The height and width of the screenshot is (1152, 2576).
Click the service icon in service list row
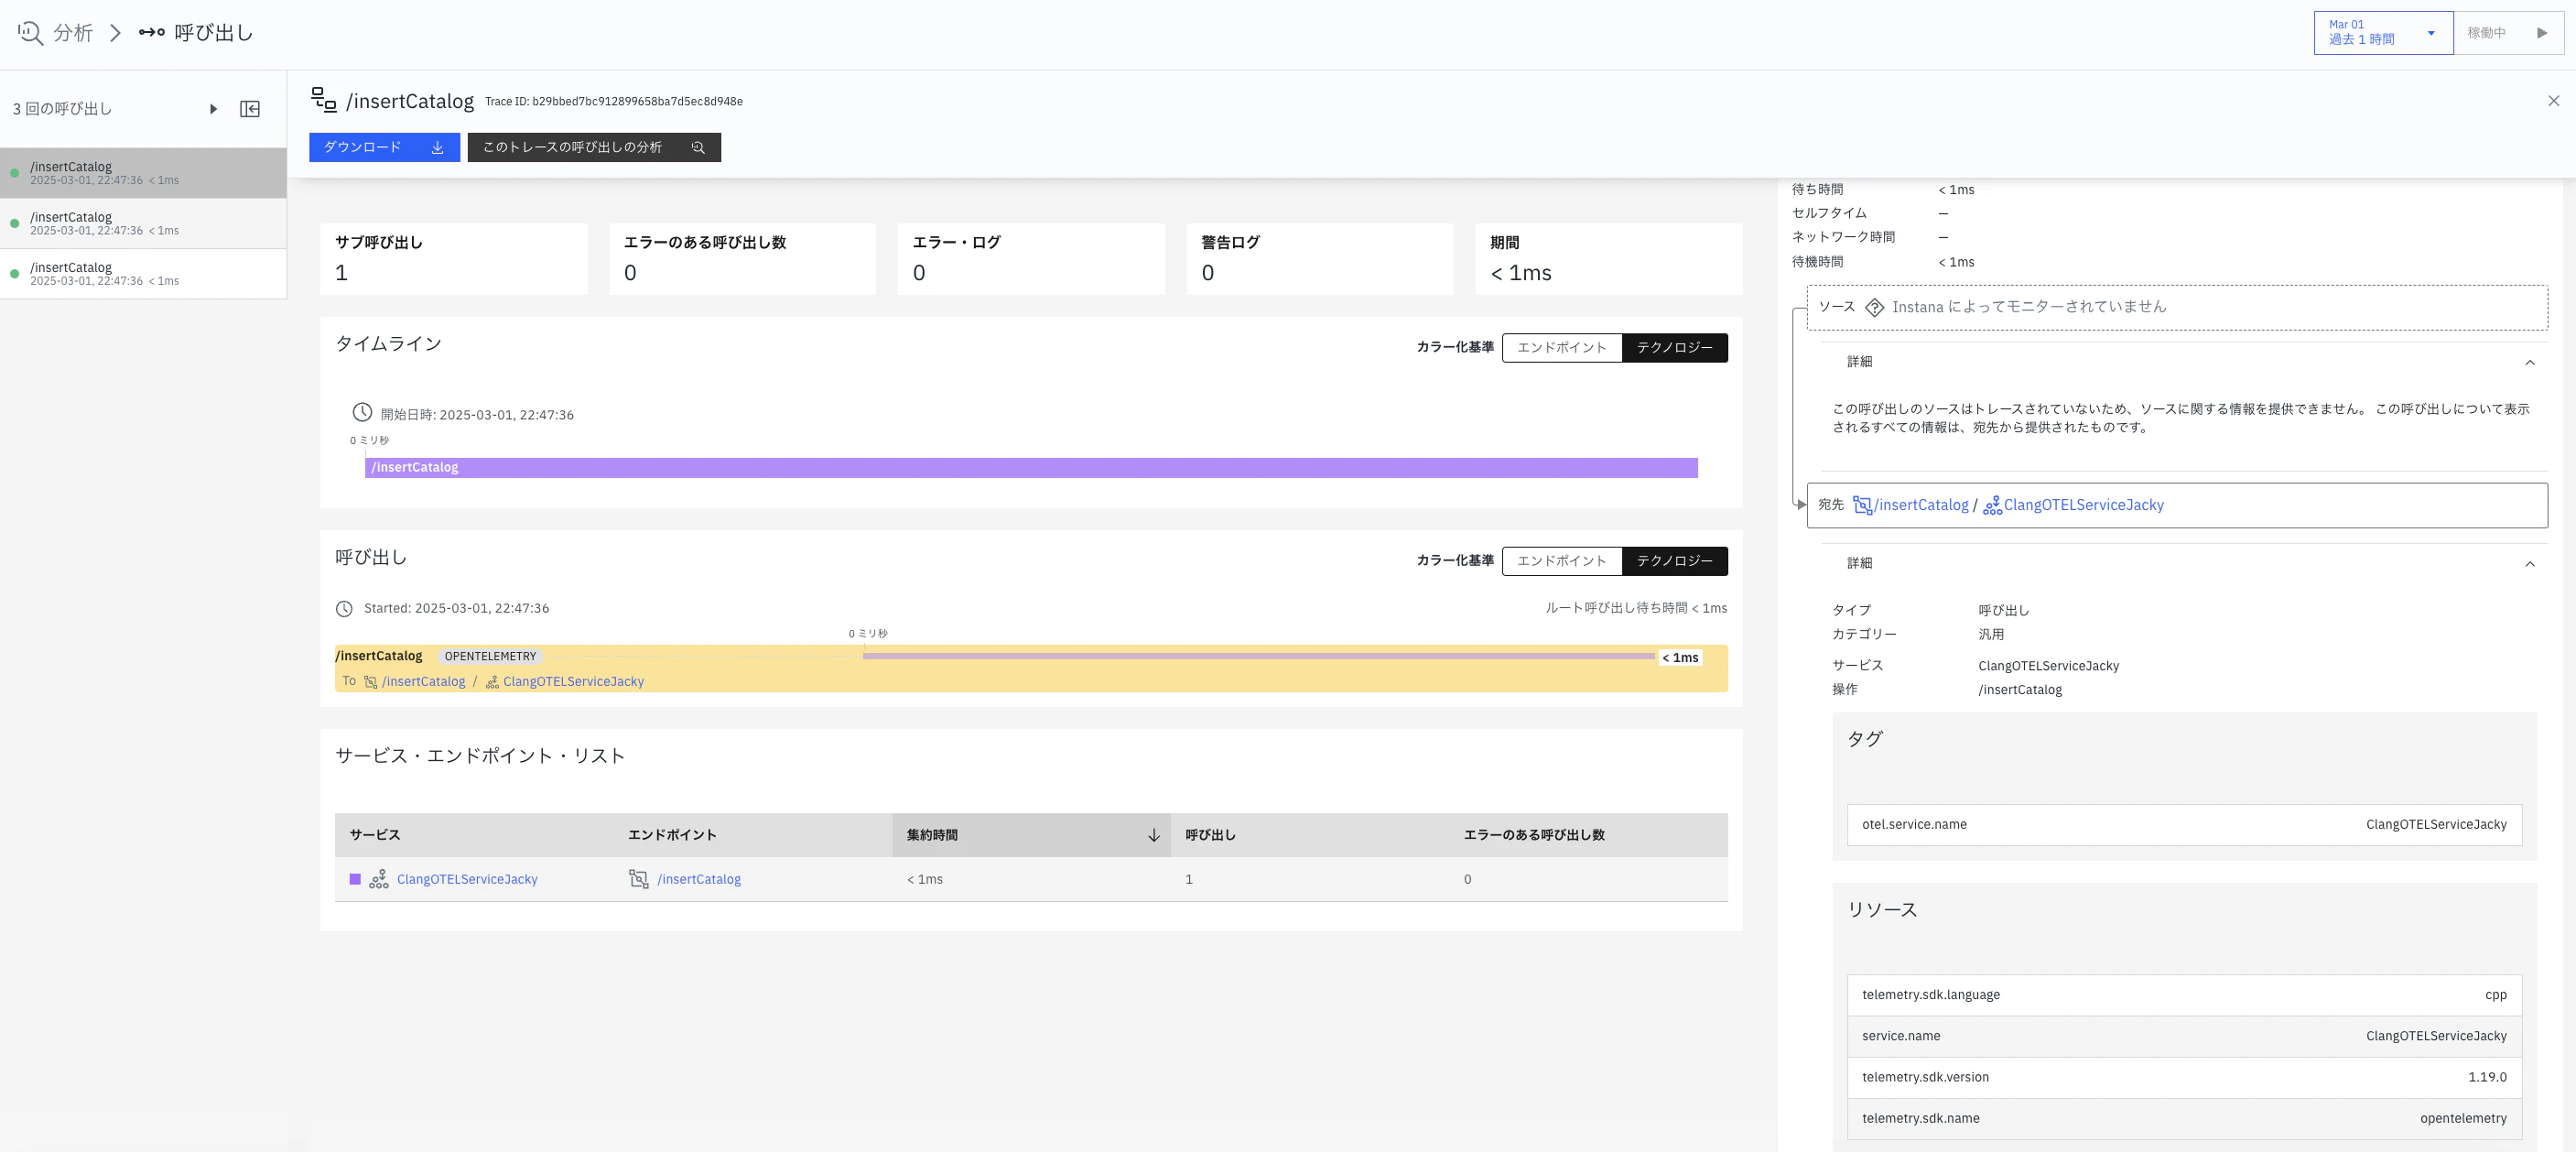click(x=379, y=879)
